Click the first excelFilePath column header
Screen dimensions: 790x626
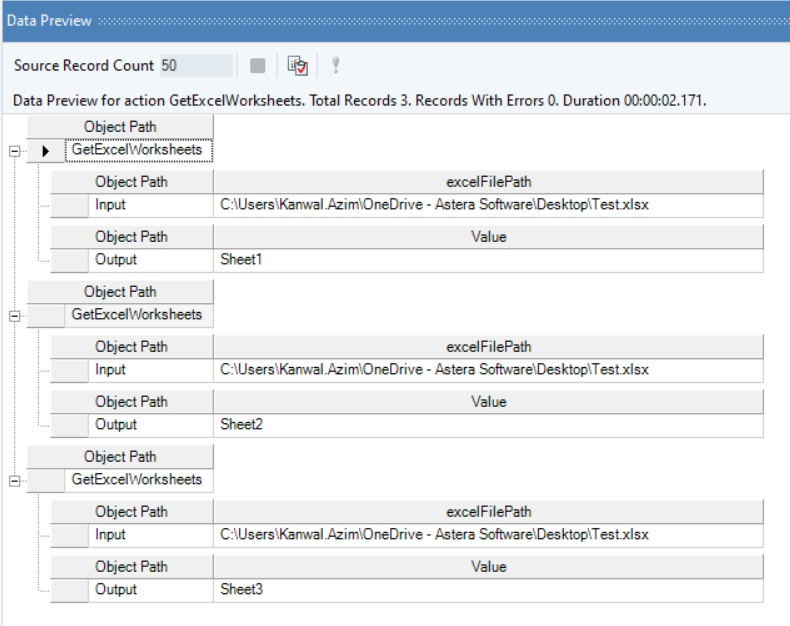(489, 182)
